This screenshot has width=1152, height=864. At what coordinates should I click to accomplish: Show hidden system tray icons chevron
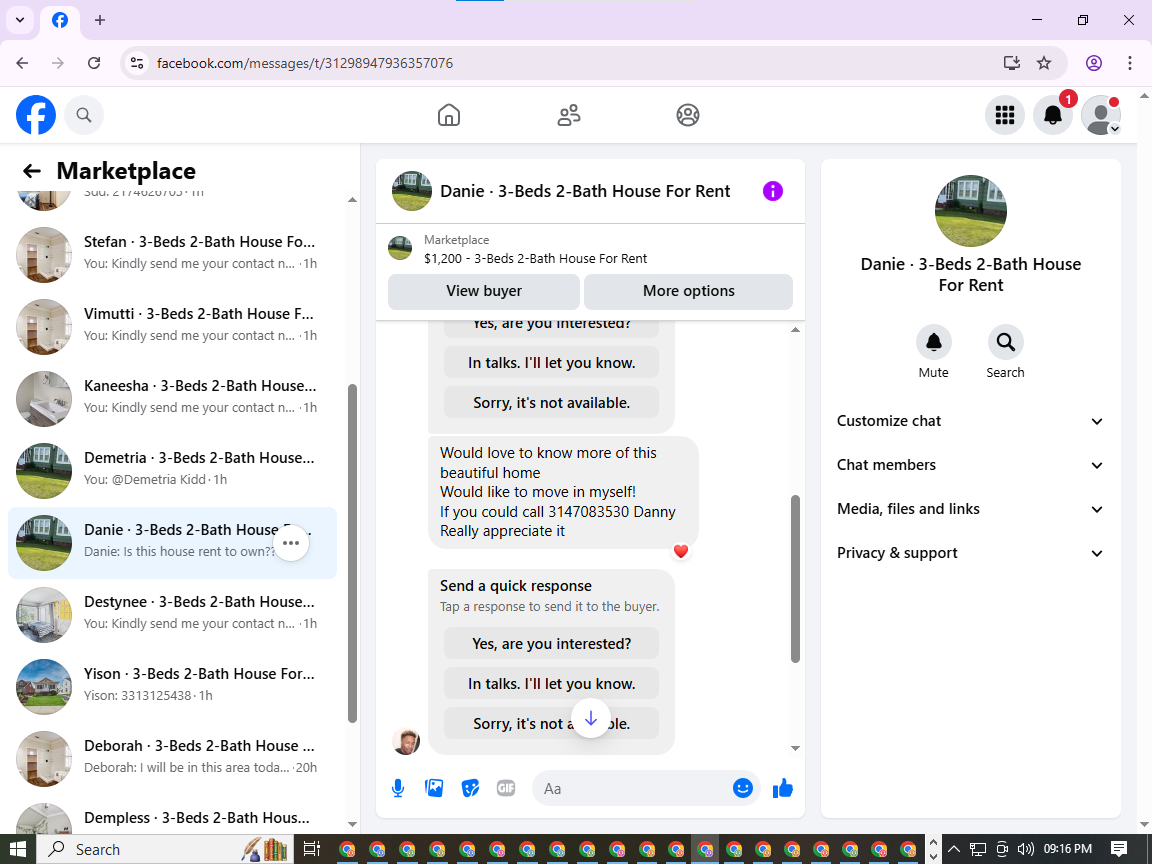(954, 849)
